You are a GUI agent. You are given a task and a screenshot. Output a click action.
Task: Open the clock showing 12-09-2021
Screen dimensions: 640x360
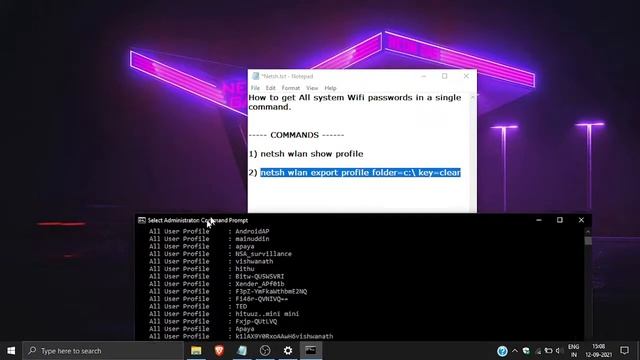(x=598, y=351)
